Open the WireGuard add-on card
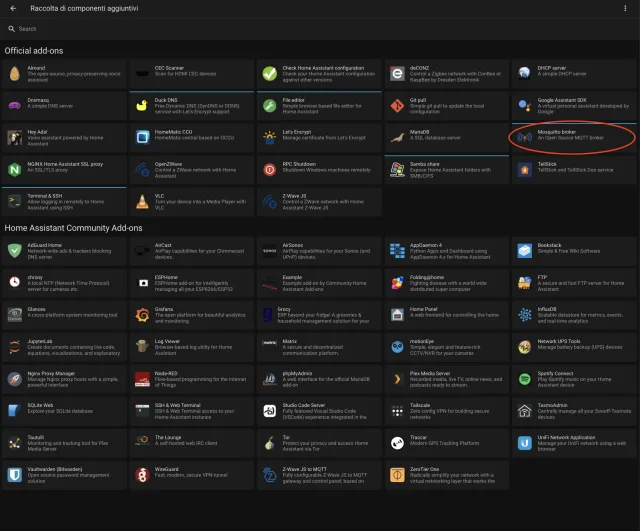 190,472
